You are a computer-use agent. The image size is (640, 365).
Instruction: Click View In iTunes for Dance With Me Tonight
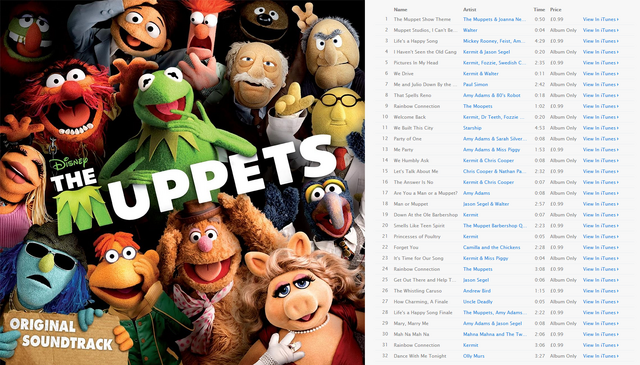tap(600, 356)
